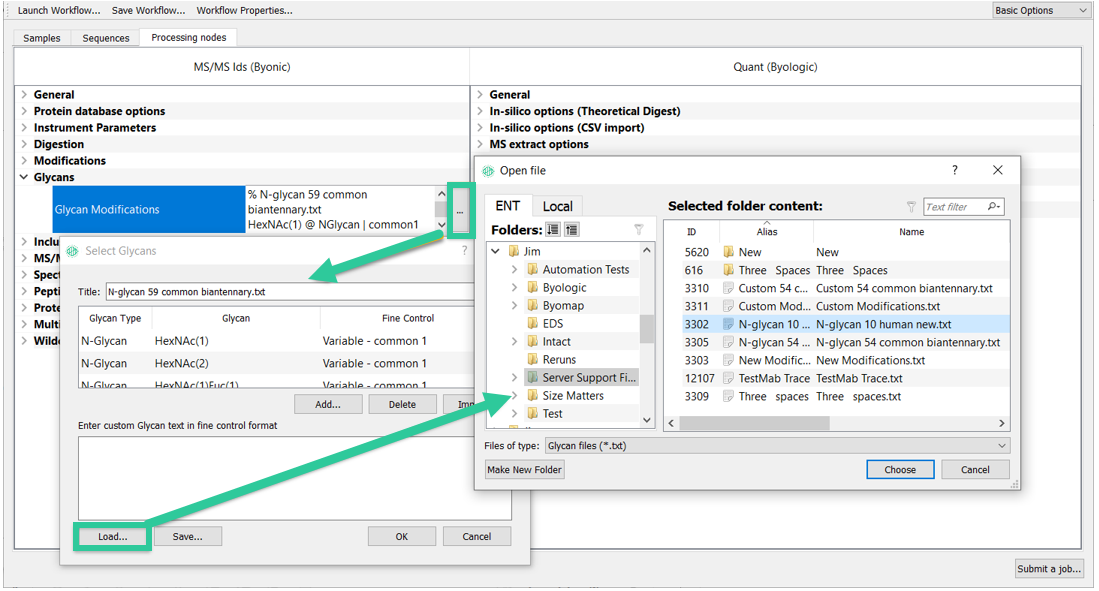1099x591 pixels.
Task: Click the custom Glycan text area
Action: [294, 478]
